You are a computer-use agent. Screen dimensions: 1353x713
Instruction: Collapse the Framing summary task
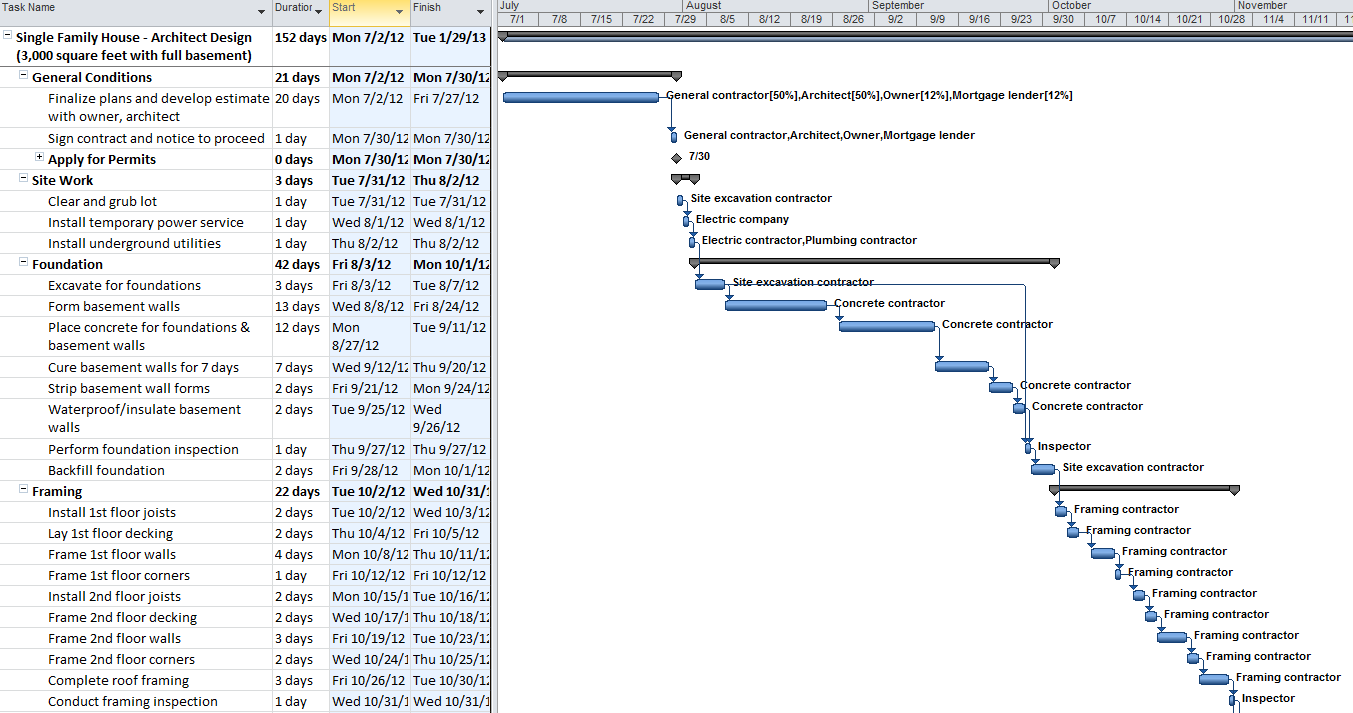click(x=23, y=490)
